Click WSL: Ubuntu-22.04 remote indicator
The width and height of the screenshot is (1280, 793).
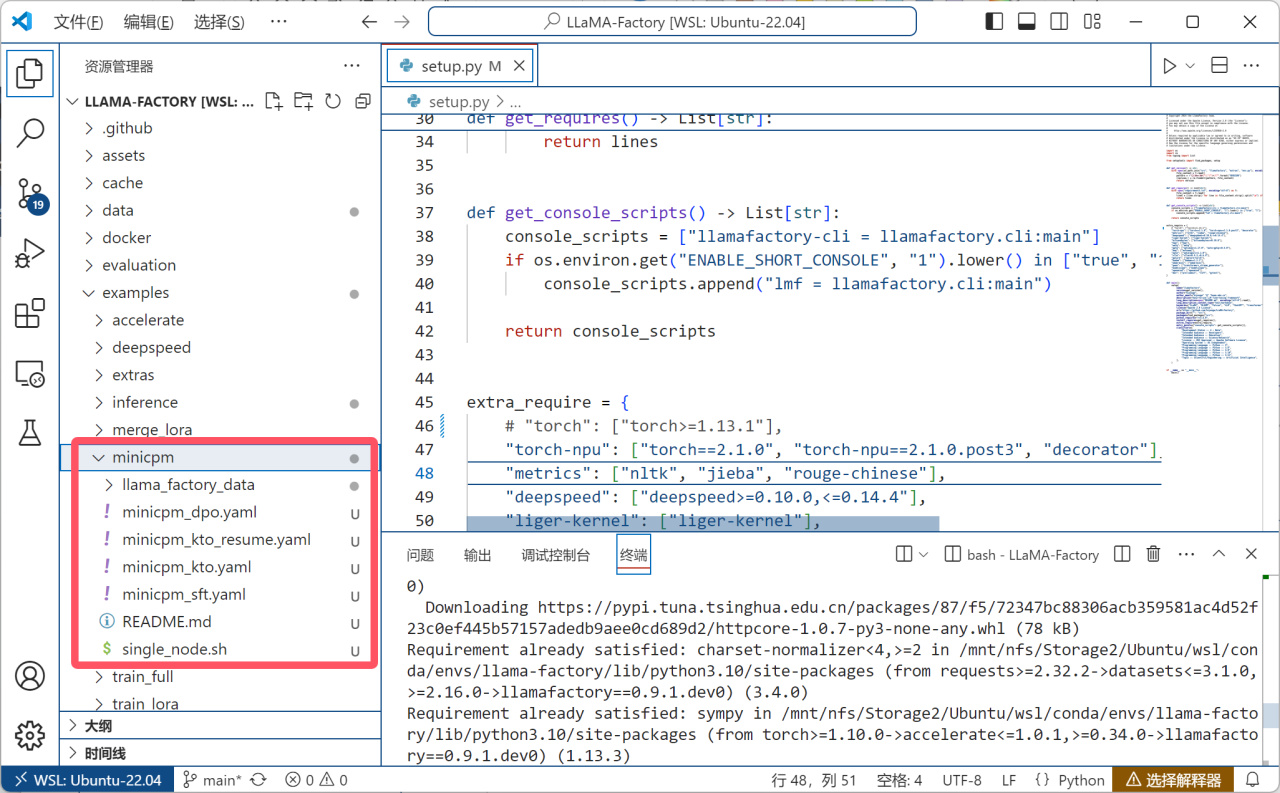coord(87,780)
